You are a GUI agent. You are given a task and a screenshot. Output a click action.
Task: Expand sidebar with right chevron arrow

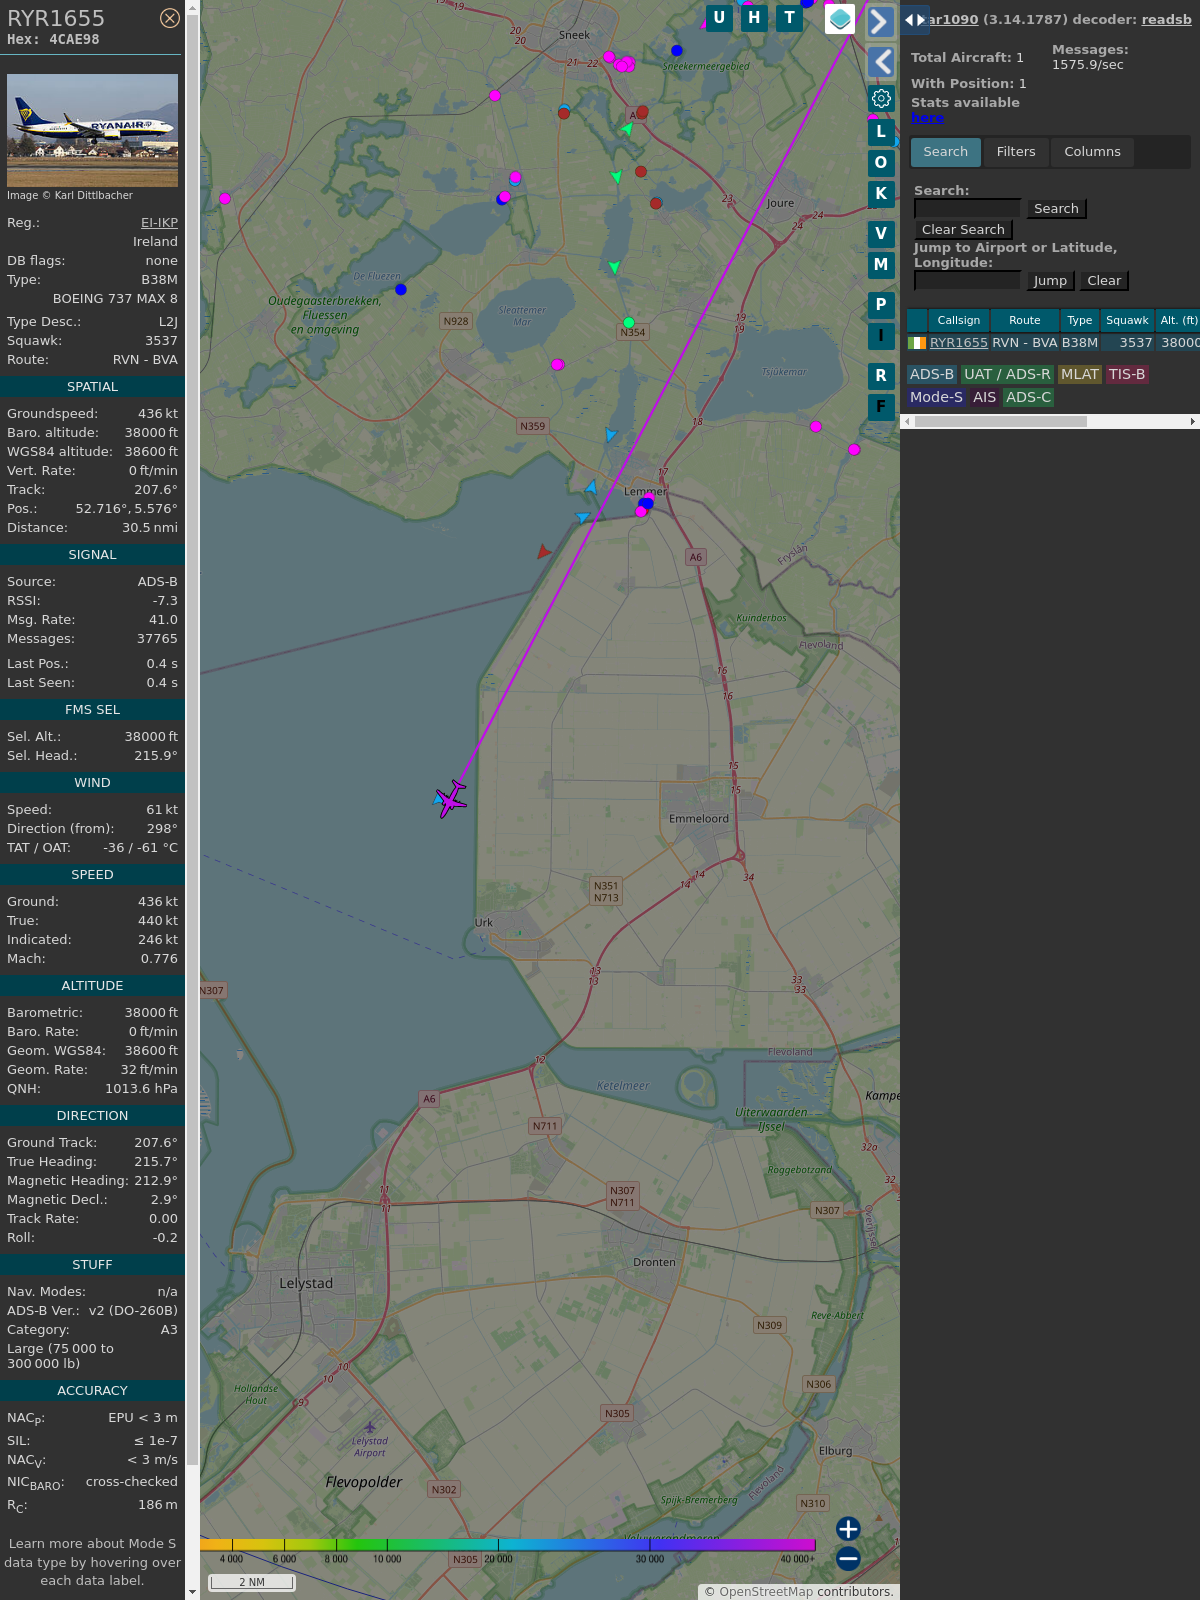880,22
